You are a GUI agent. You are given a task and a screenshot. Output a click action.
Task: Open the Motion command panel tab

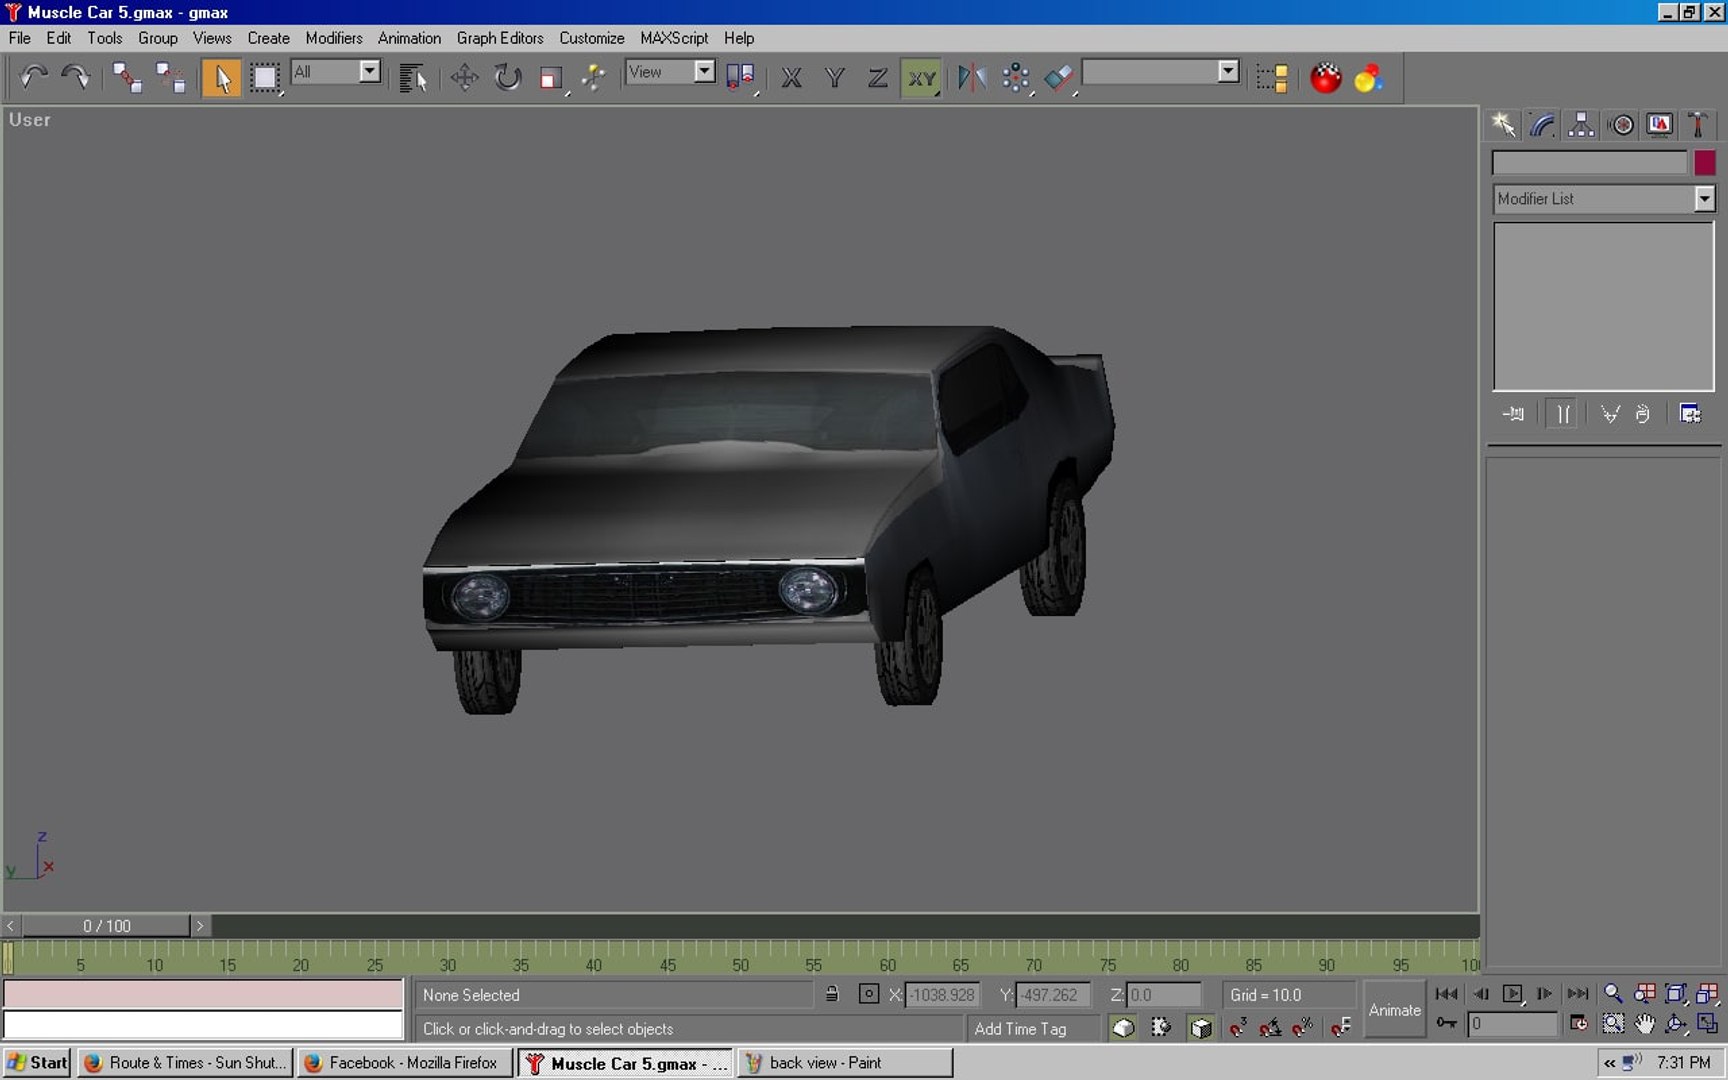1621,124
